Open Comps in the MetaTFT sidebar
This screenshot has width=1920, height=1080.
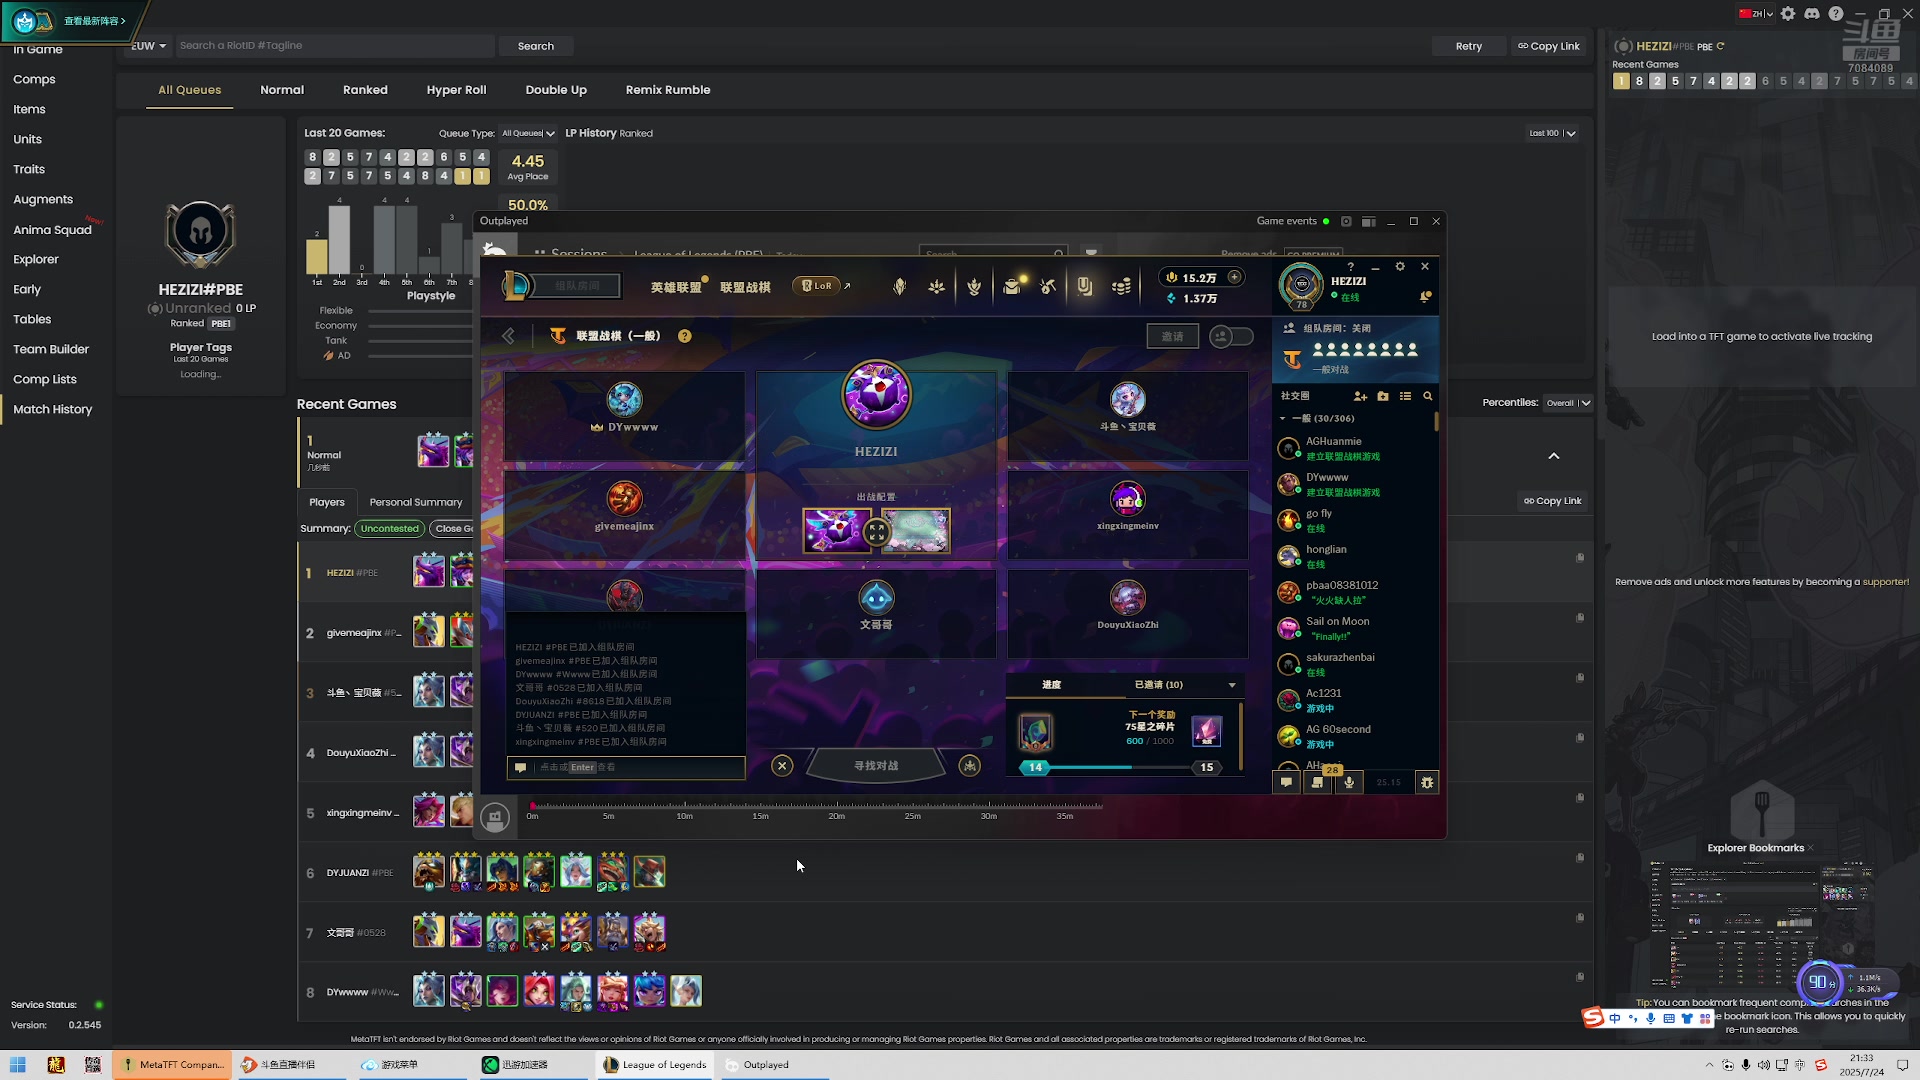34,79
